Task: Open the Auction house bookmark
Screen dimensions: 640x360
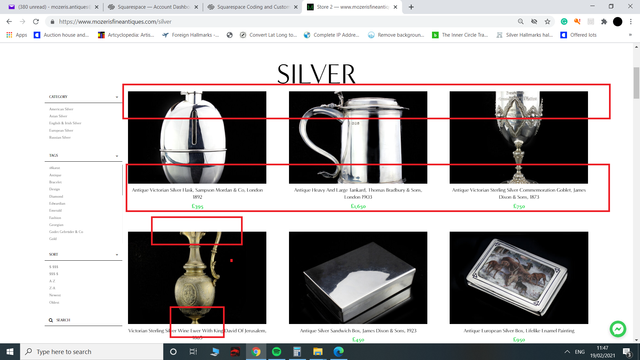Action: coord(61,35)
